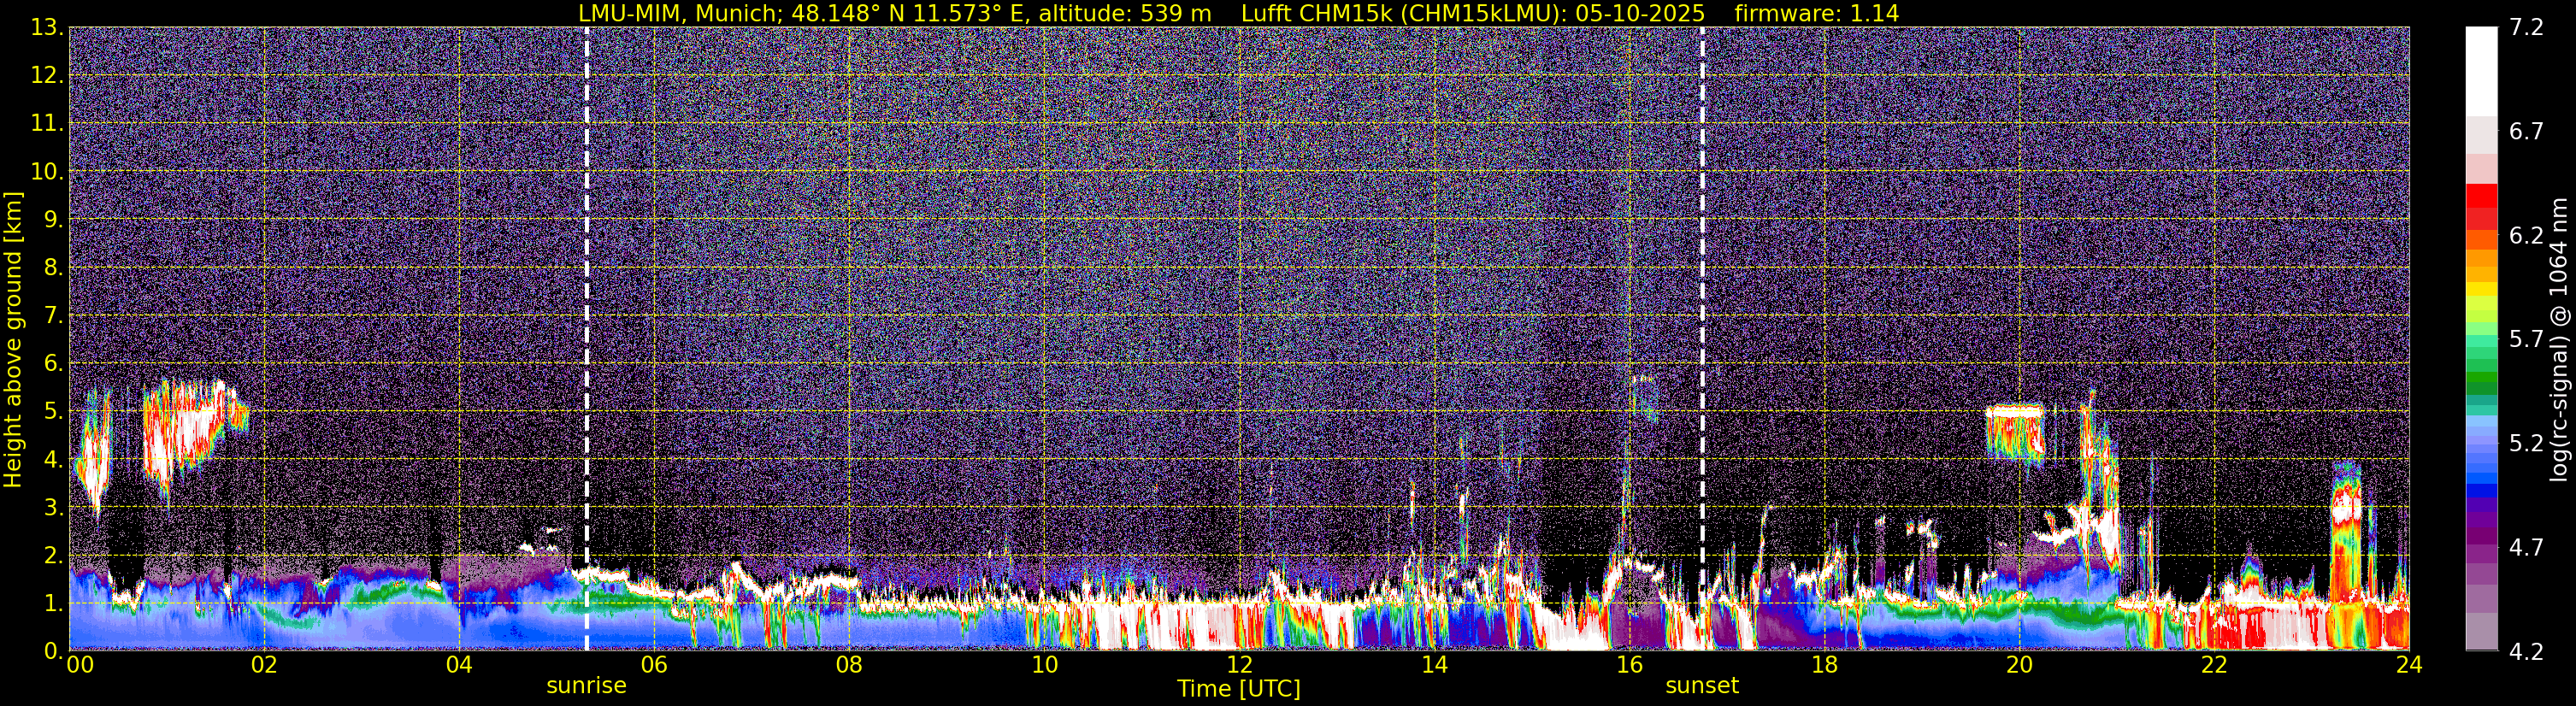The height and width of the screenshot is (706, 2576).
Task: Click the white top segment of the colorbar
Action: pyautogui.click(x=2481, y=72)
